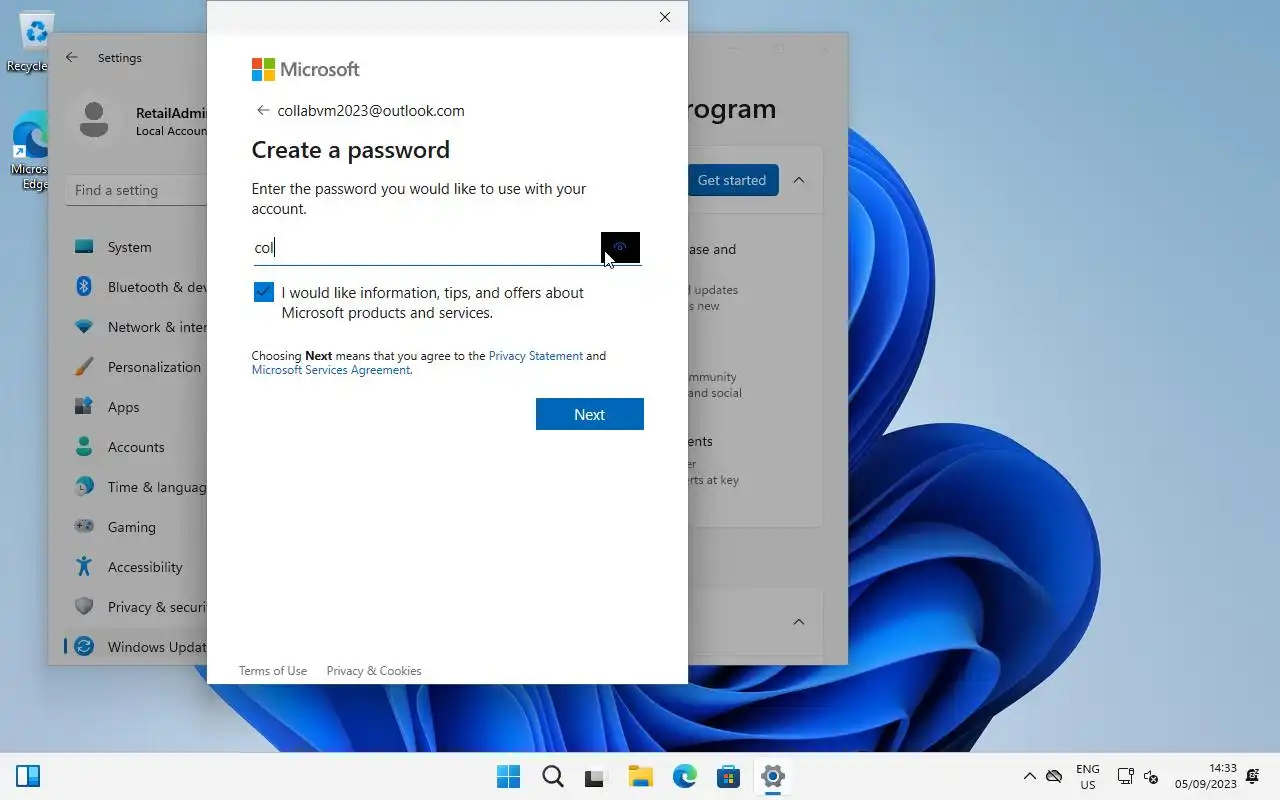Click the network status tray icon
Screen dimensions: 1280x800
[x=1125, y=776]
